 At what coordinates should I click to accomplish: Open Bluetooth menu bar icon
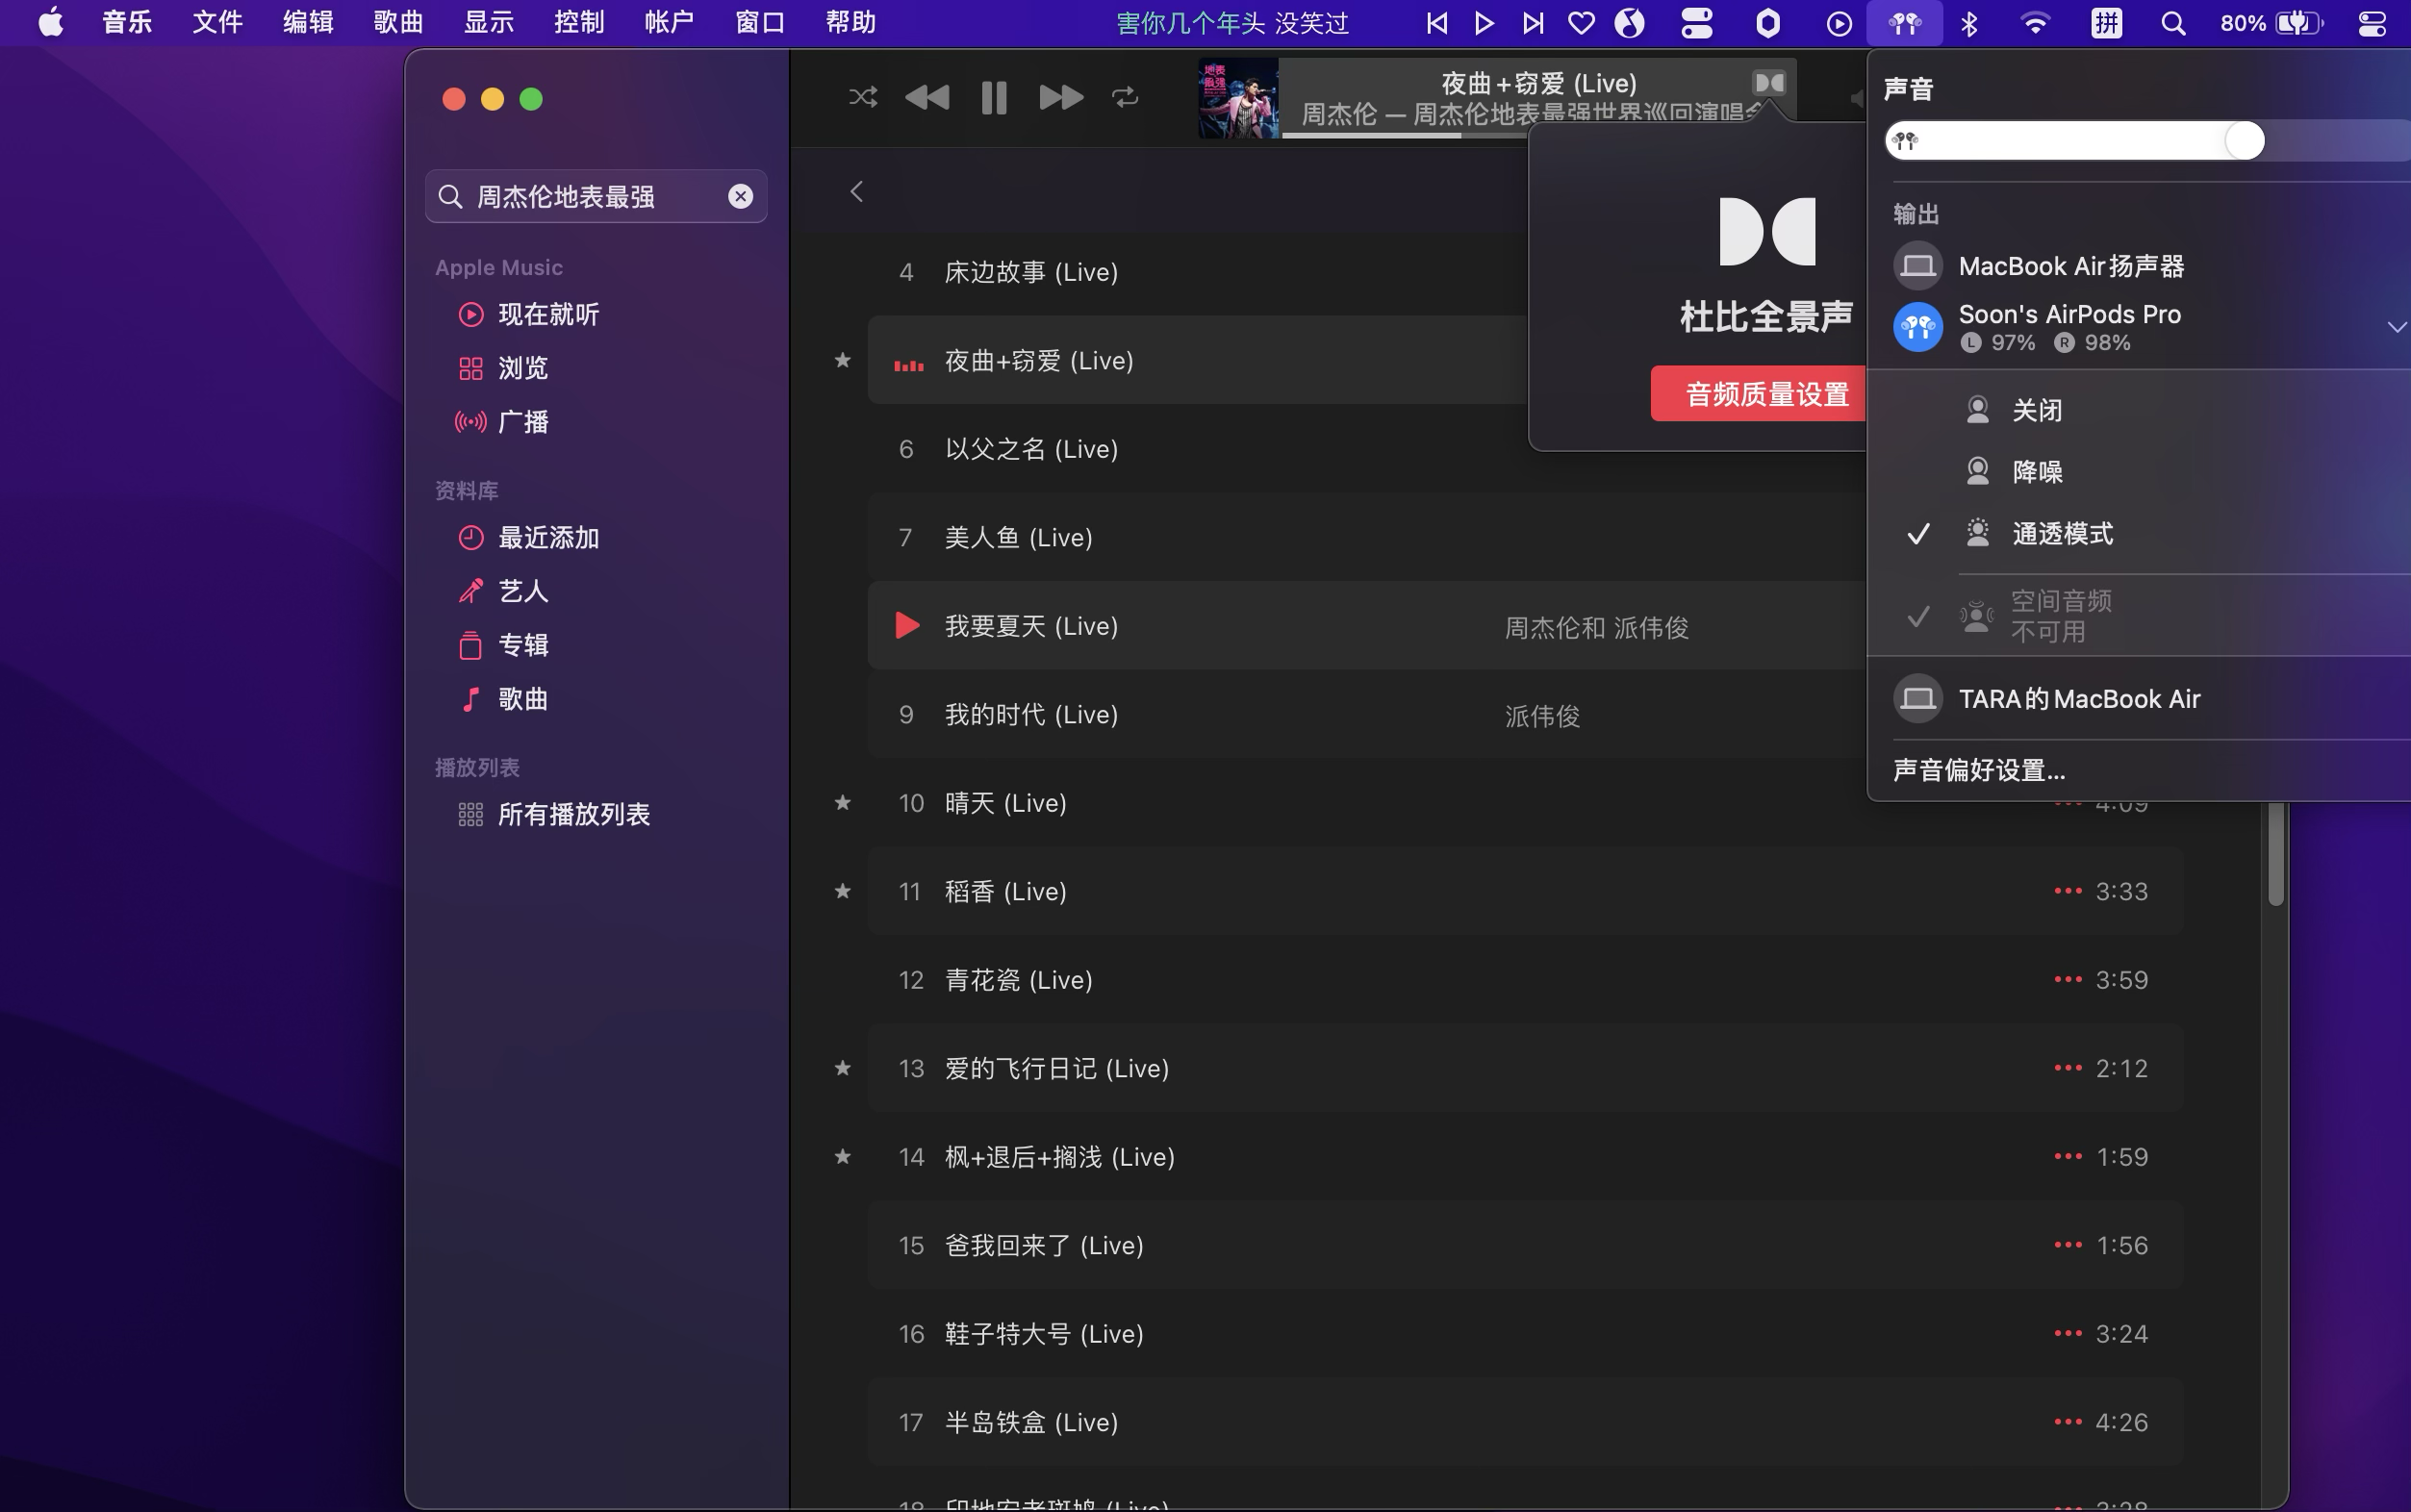[1969, 23]
